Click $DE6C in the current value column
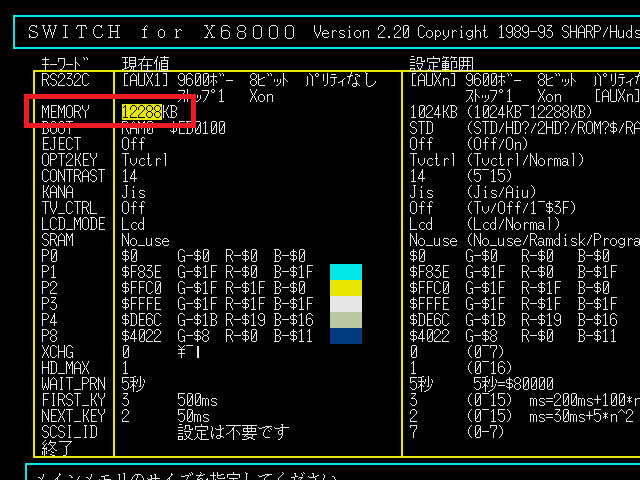640x480 pixels. [141, 320]
